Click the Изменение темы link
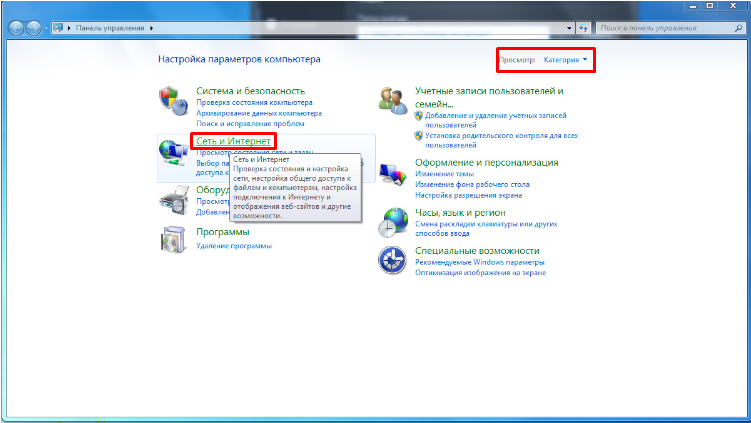The height and width of the screenshot is (423, 751). [446, 173]
